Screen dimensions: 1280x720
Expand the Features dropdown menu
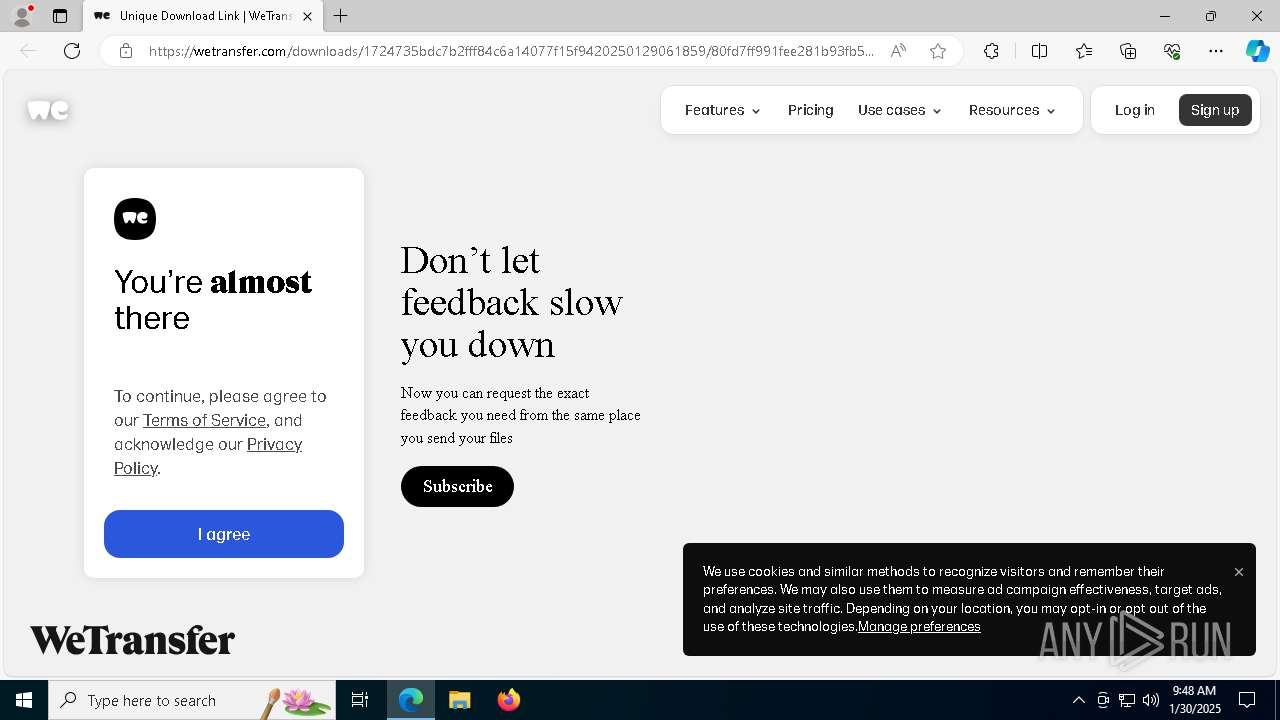coord(723,110)
